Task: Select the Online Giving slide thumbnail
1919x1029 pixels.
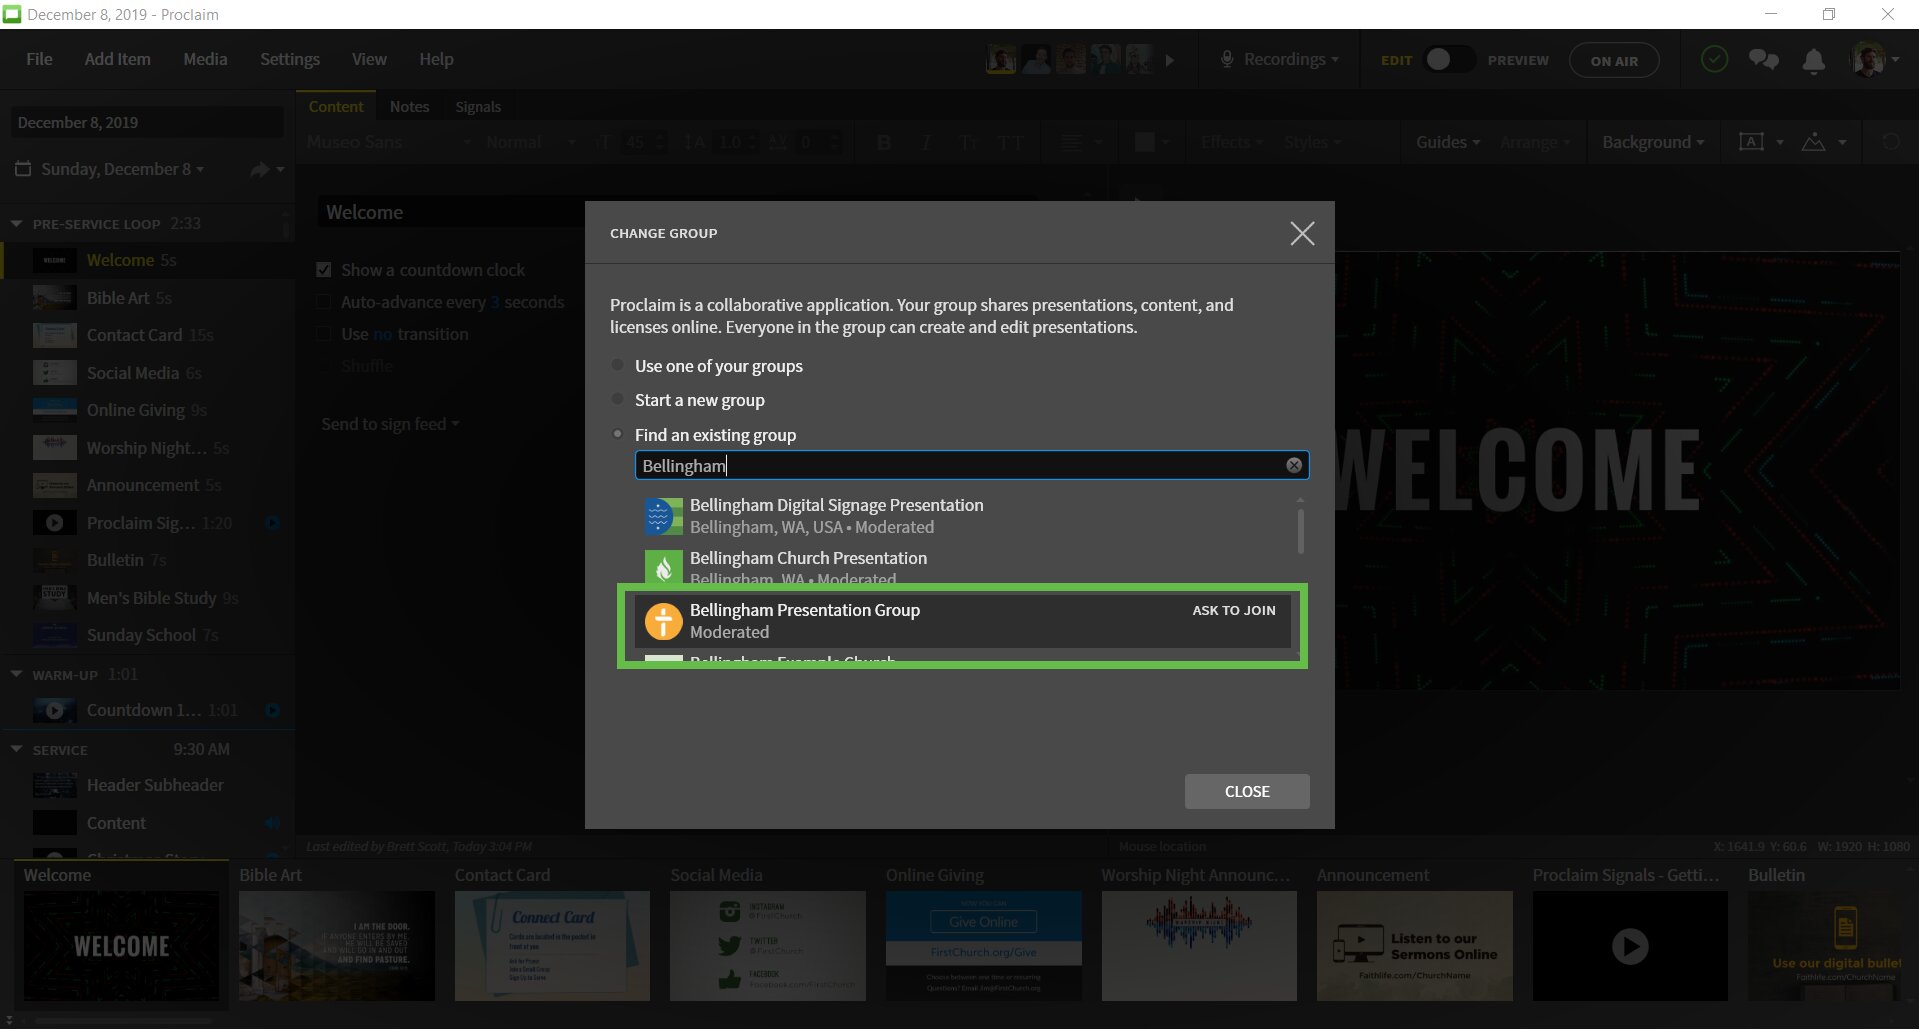Action: tap(983, 946)
